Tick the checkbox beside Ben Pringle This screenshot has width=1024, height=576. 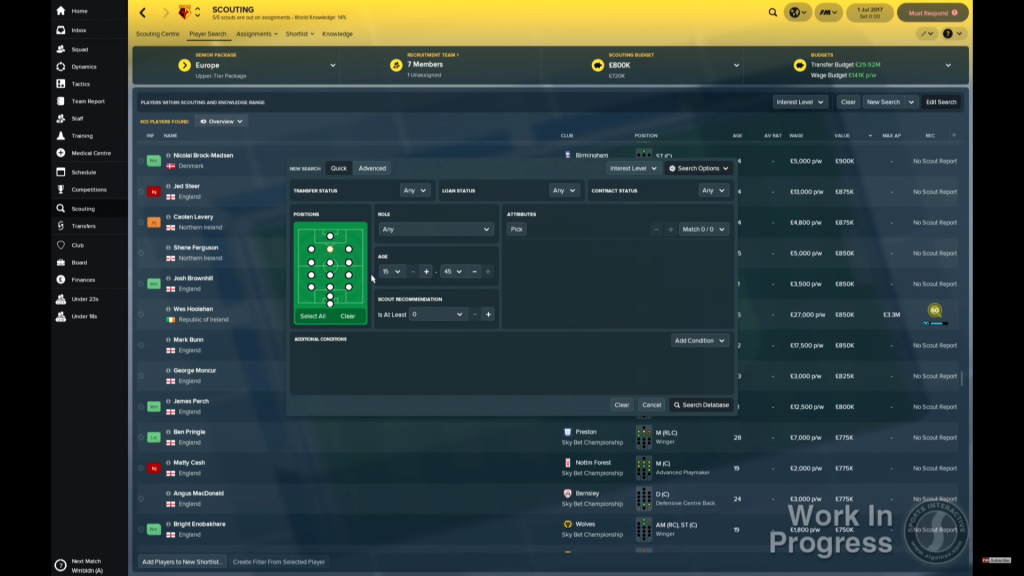pyautogui.click(x=141, y=438)
